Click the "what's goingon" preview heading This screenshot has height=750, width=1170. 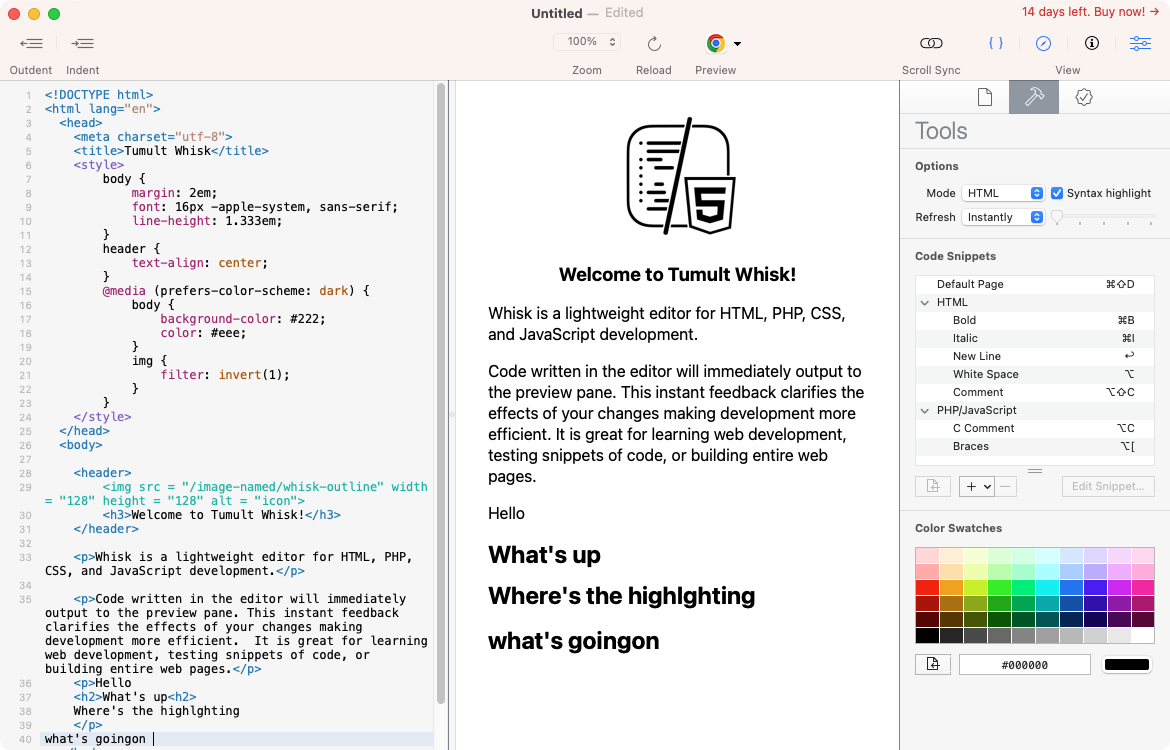click(574, 641)
